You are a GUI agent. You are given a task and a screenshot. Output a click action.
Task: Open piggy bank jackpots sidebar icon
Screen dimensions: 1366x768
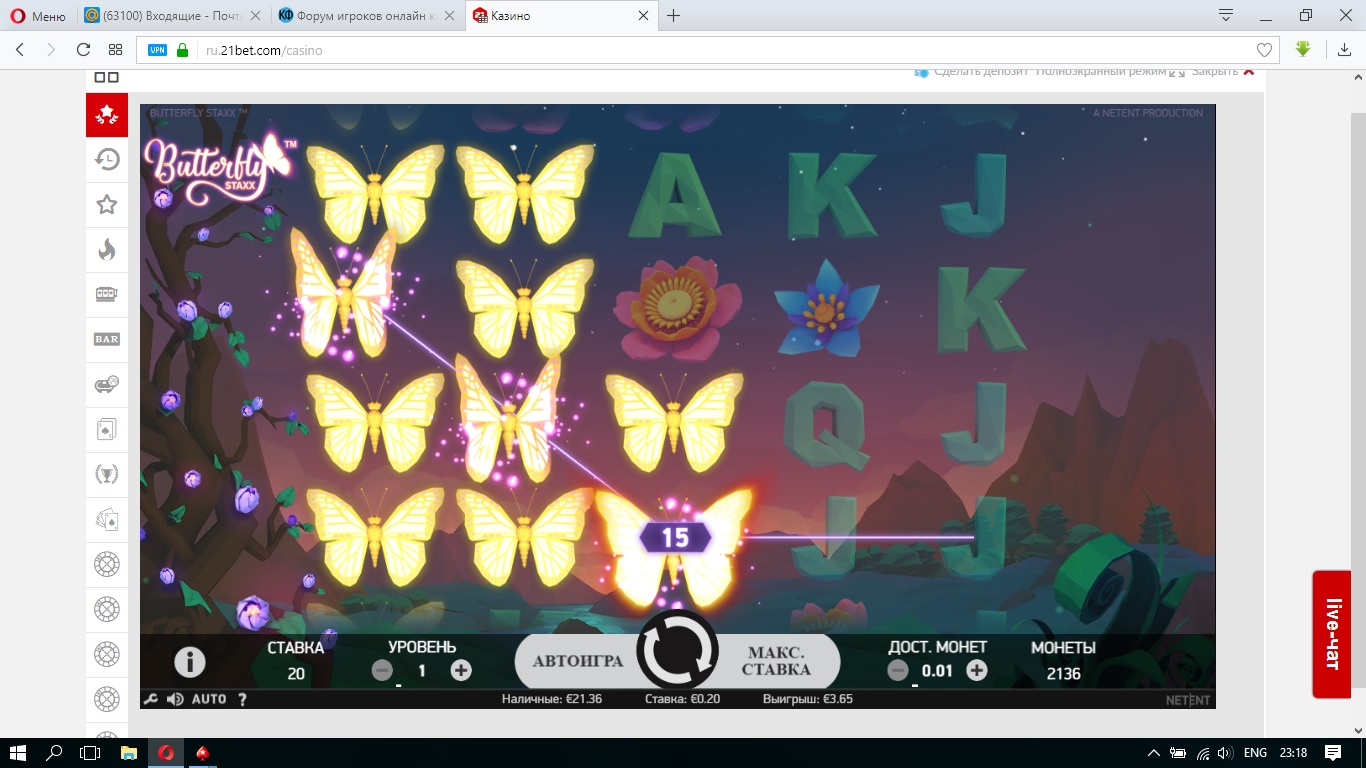click(x=107, y=385)
